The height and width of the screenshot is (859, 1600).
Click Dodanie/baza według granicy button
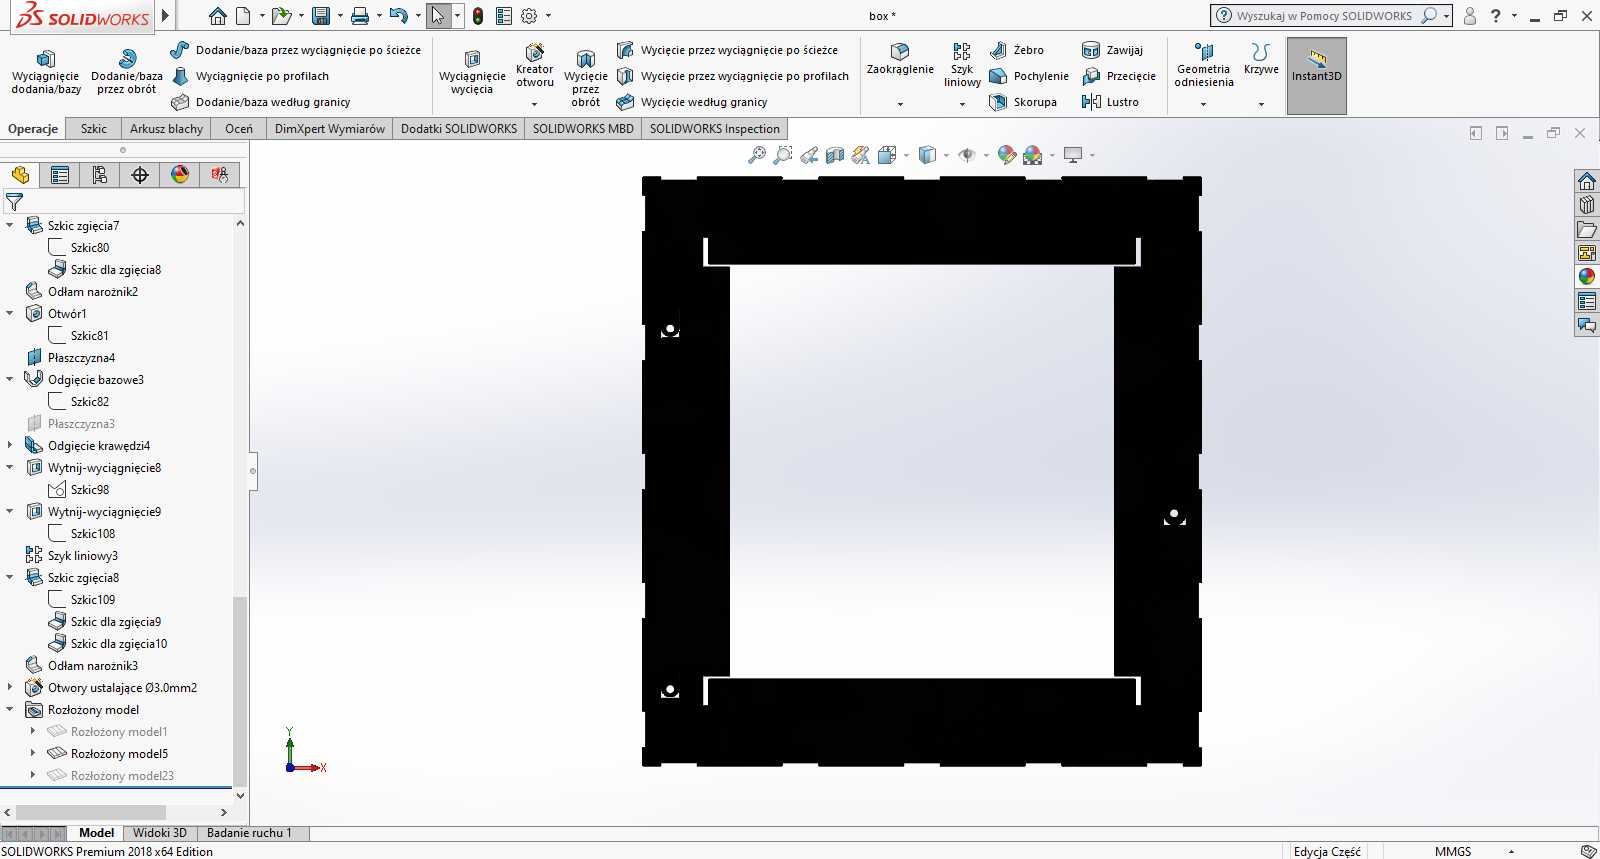pyautogui.click(x=261, y=102)
